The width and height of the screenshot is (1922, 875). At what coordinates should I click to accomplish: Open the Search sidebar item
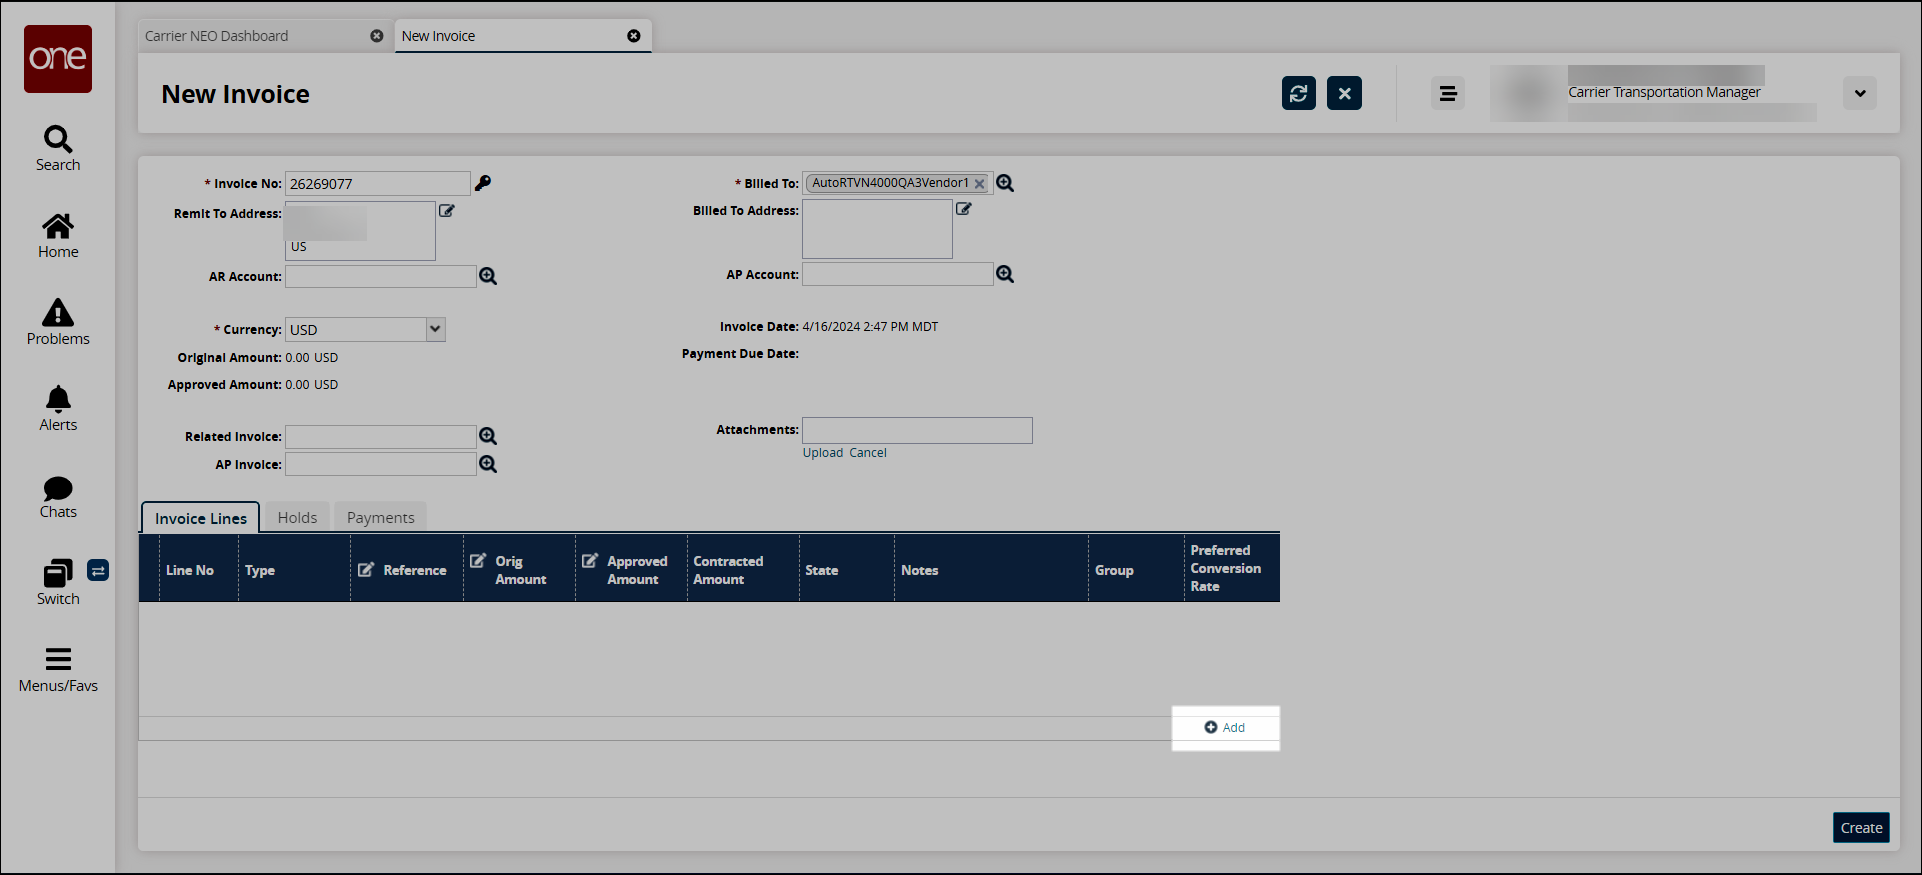[58, 149]
